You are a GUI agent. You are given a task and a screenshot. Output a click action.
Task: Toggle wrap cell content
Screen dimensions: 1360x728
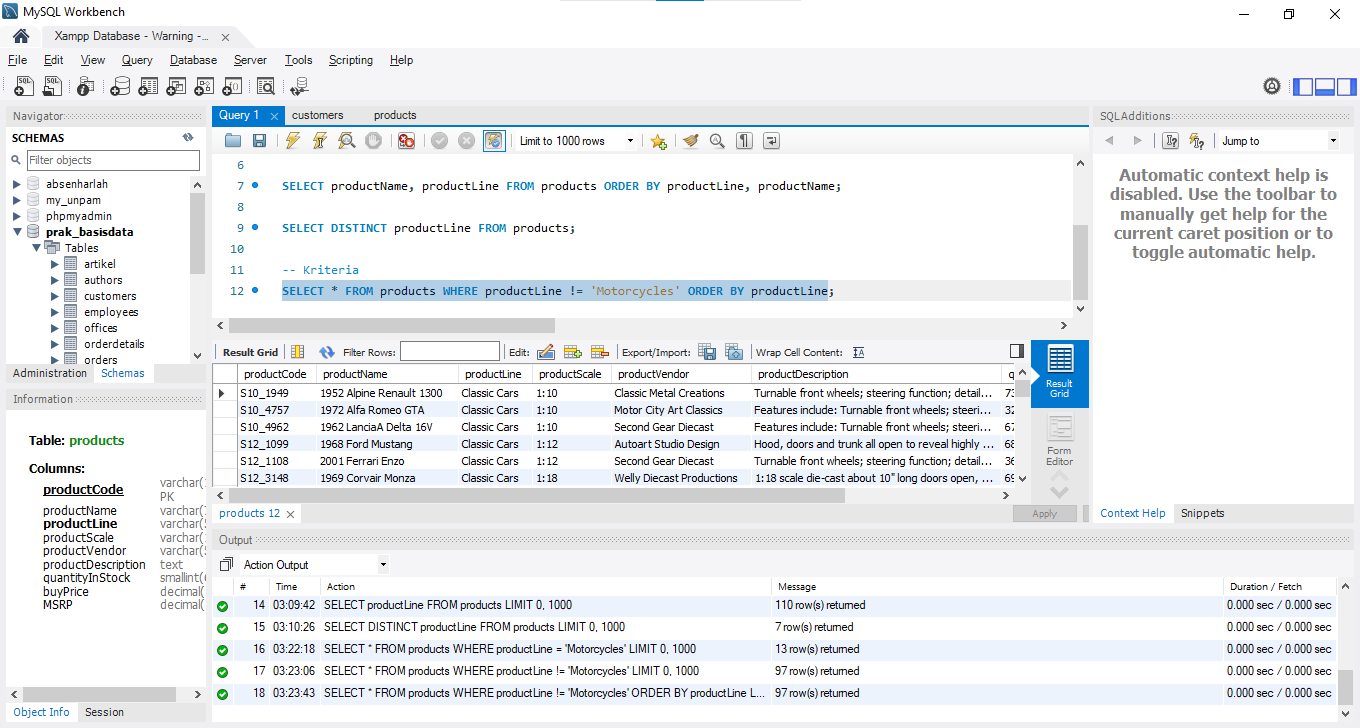[858, 352]
